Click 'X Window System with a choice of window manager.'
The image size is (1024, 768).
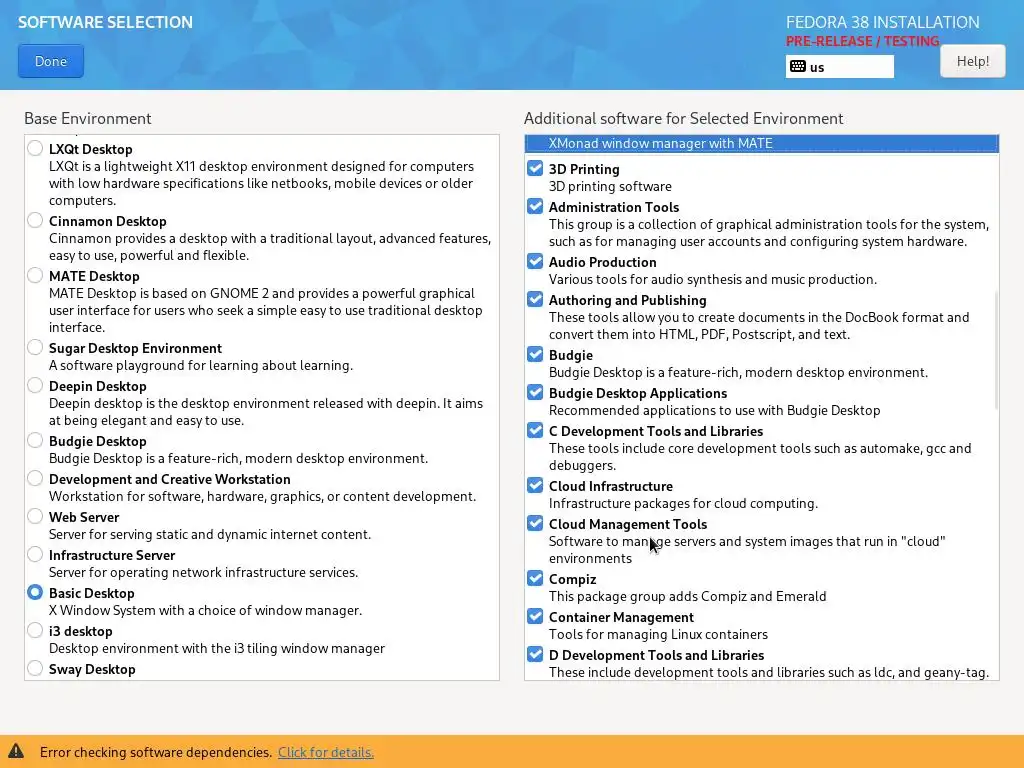(206, 610)
